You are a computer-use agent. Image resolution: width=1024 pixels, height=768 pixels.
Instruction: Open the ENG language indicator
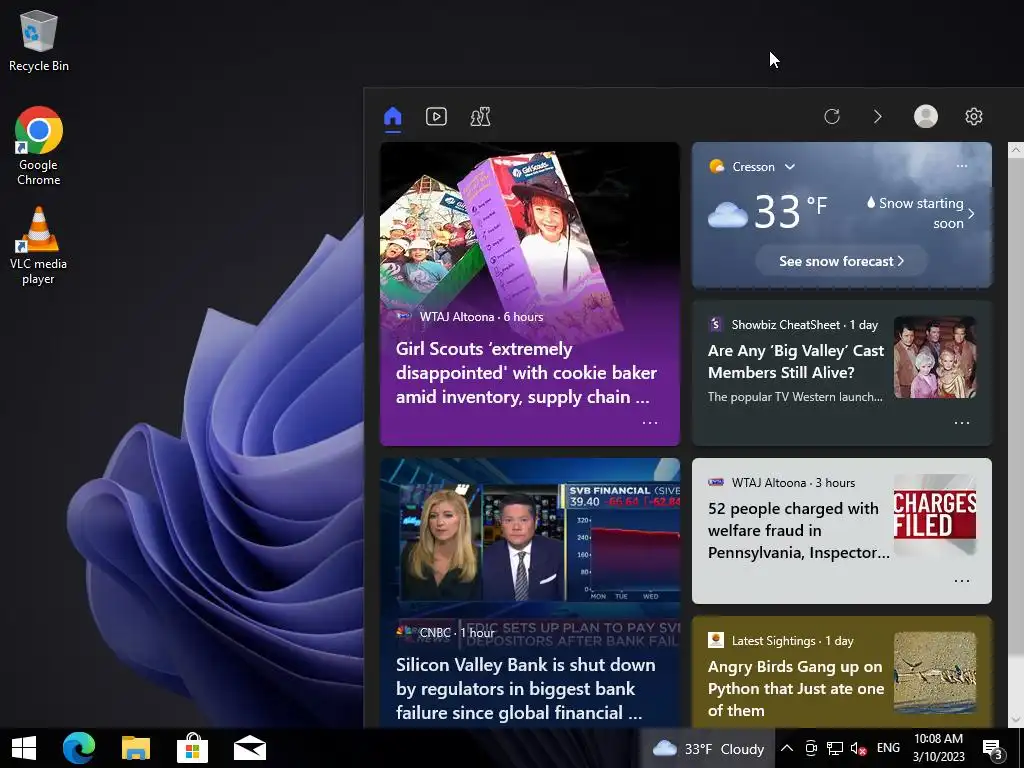[888, 748]
